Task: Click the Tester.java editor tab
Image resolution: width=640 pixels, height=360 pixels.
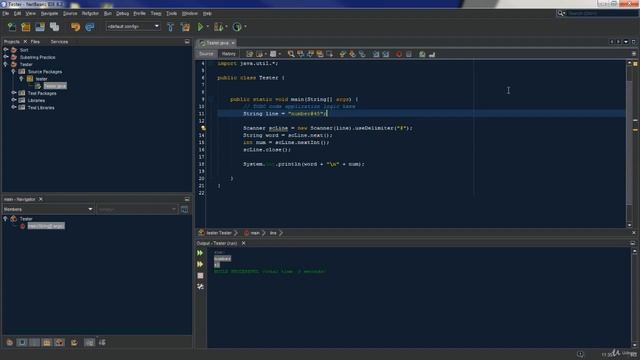Action: coord(217,43)
